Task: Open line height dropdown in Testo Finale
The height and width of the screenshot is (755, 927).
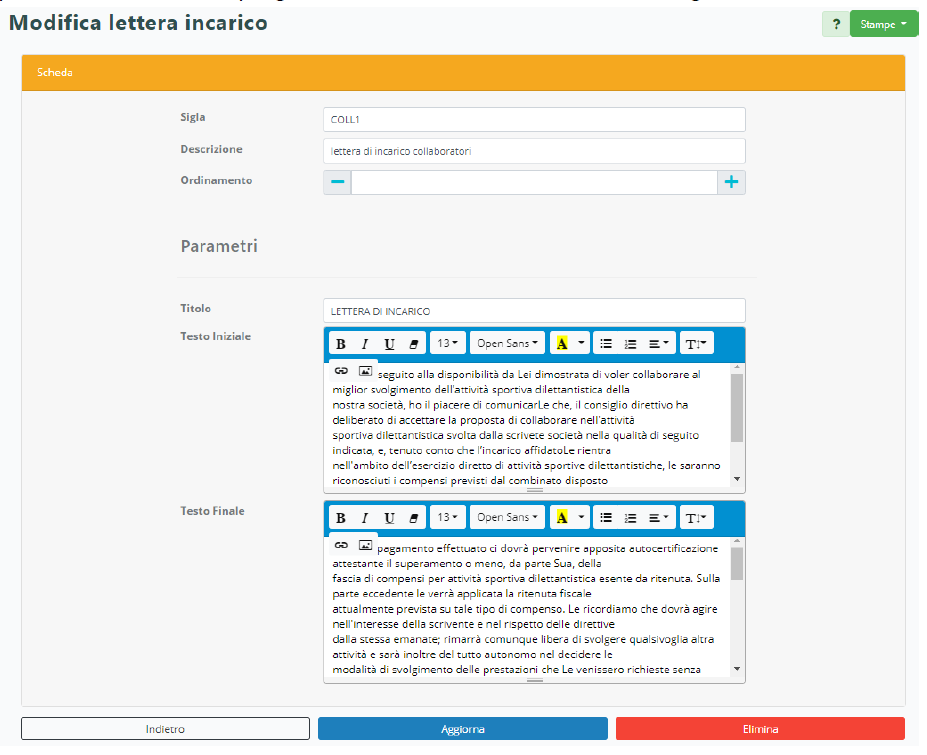Action: point(697,518)
